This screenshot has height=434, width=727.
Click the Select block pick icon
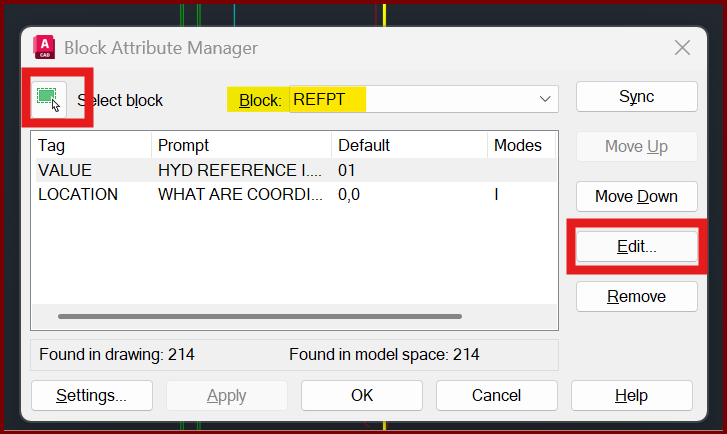pyautogui.click(x=49, y=99)
